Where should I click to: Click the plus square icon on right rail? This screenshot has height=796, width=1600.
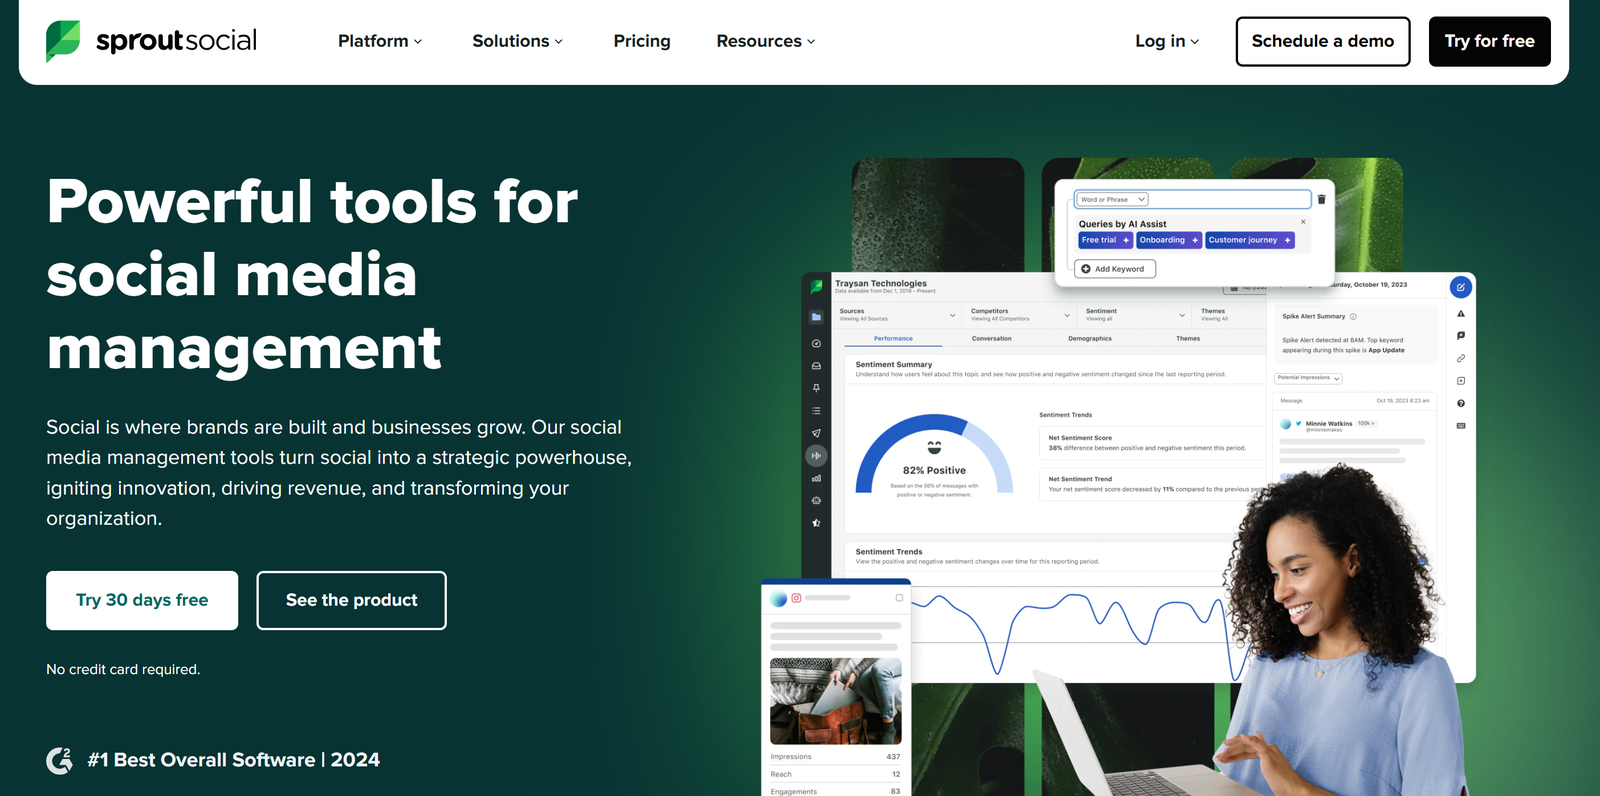[1461, 381]
